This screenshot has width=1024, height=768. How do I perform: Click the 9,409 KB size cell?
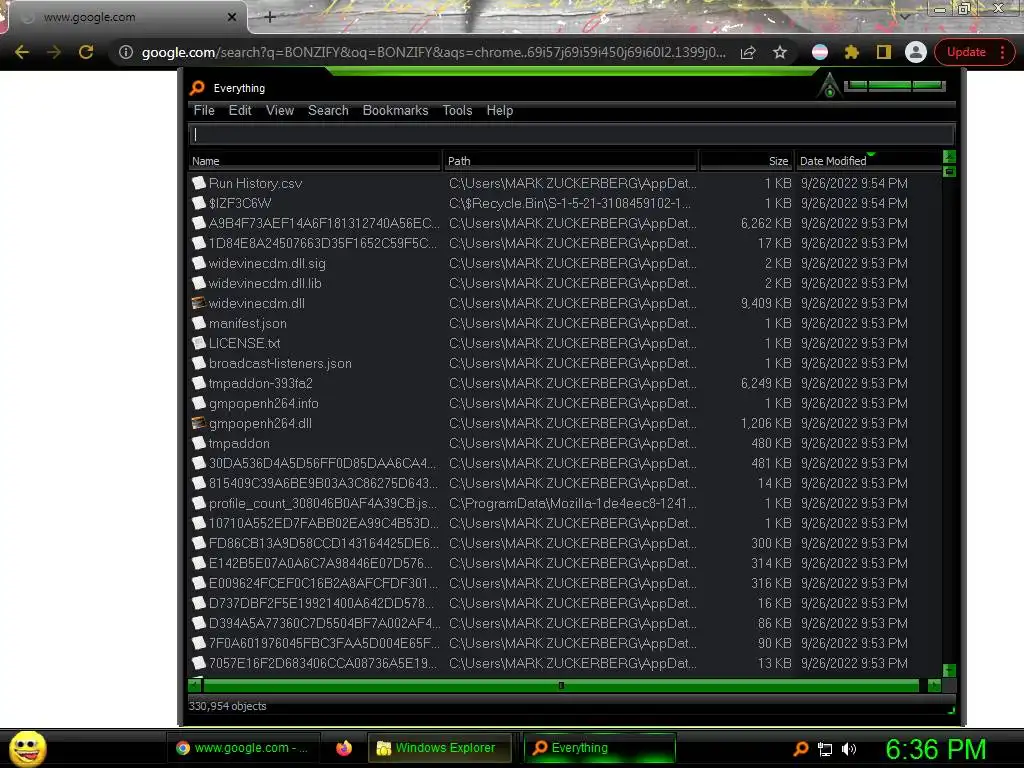(765, 303)
